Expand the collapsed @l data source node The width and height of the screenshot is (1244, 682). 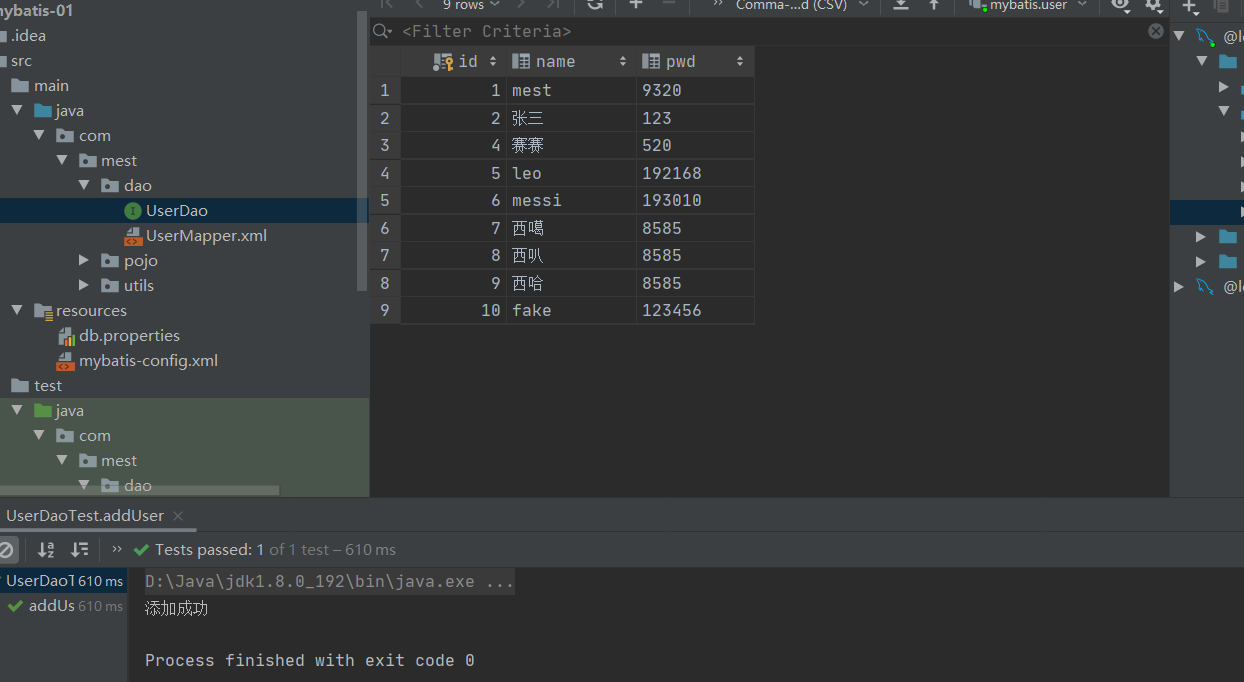click(1180, 287)
